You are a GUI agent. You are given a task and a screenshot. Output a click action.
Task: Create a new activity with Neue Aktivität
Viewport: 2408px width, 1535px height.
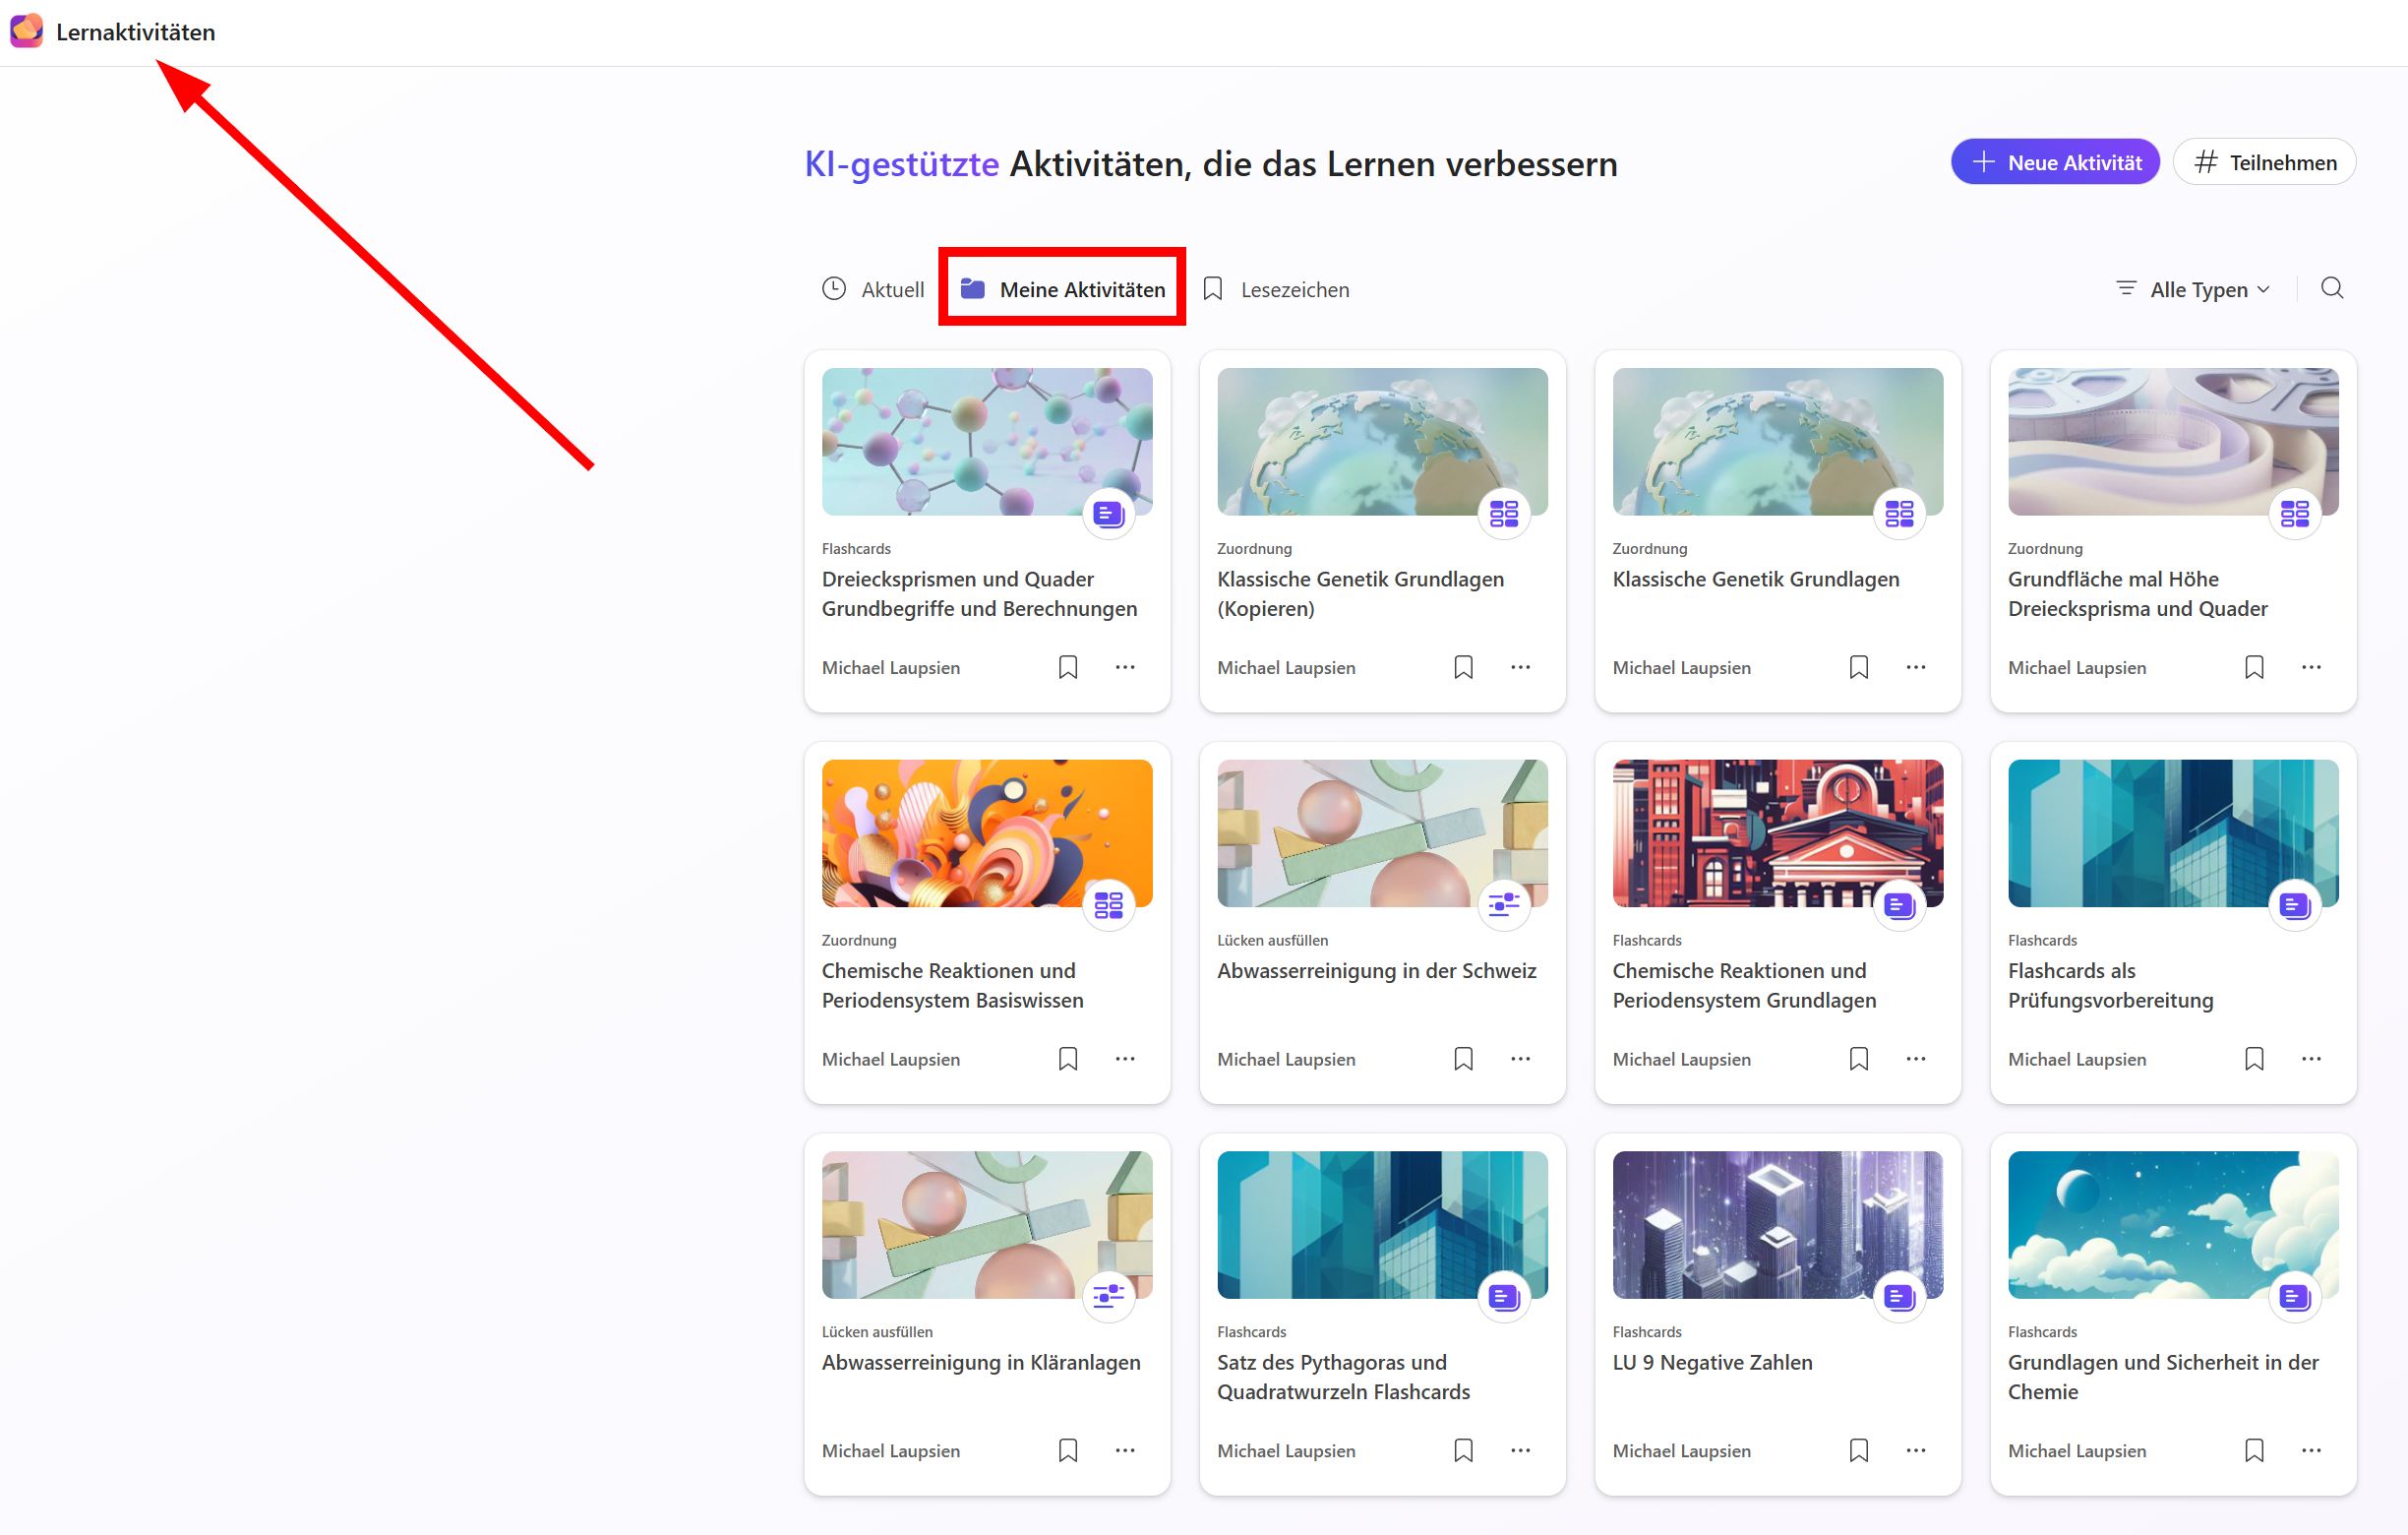(2055, 162)
